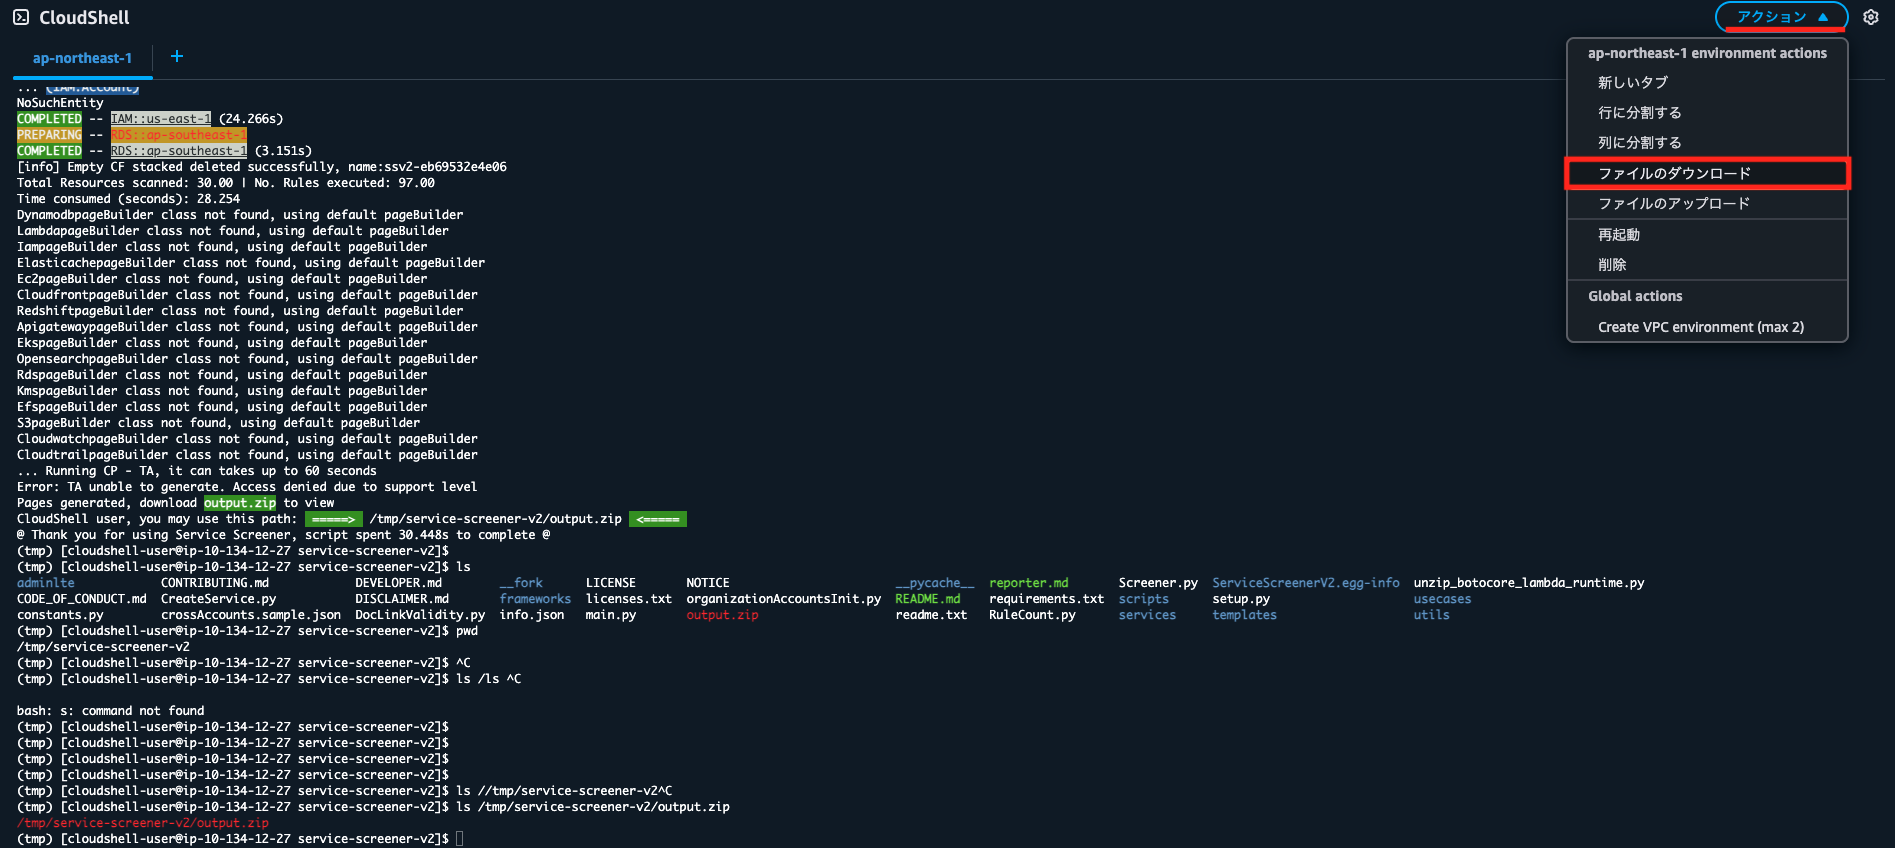Click the DocLinkValidity.py file name
The width and height of the screenshot is (1895, 848).
(420, 615)
